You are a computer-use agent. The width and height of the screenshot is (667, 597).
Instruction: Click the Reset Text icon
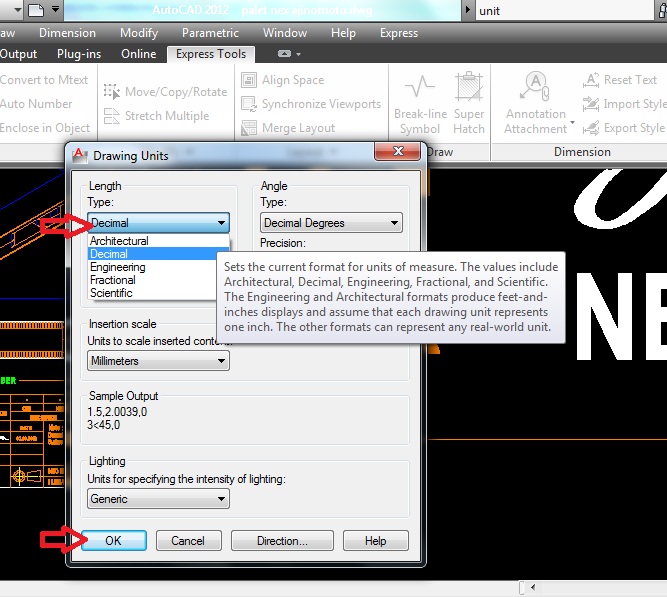tap(591, 80)
